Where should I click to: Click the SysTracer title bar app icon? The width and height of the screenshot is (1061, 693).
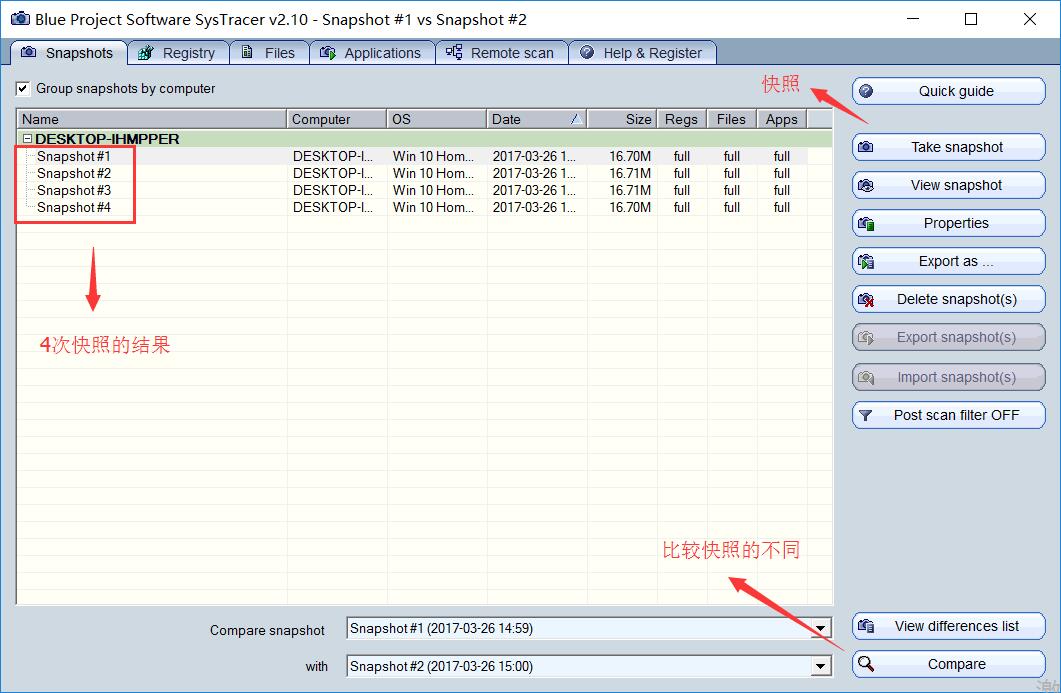20,18
